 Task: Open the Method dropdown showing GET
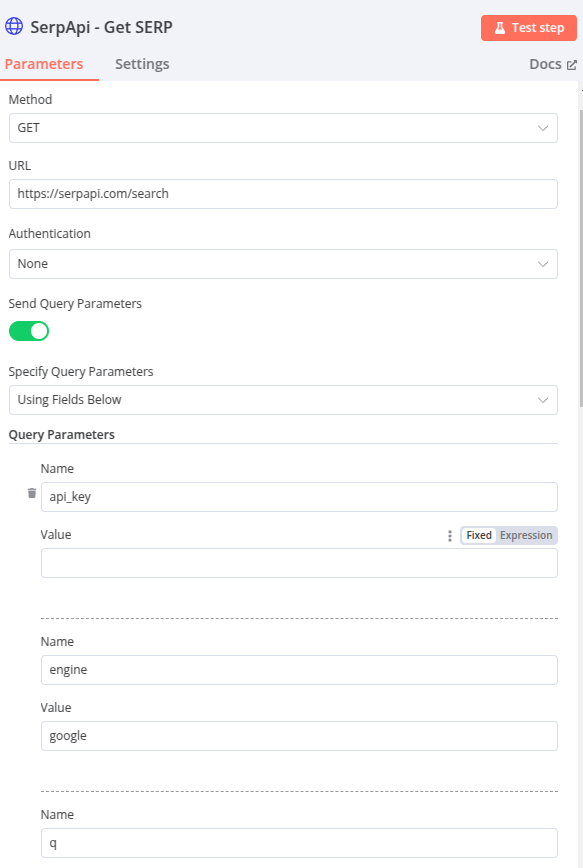click(x=283, y=128)
